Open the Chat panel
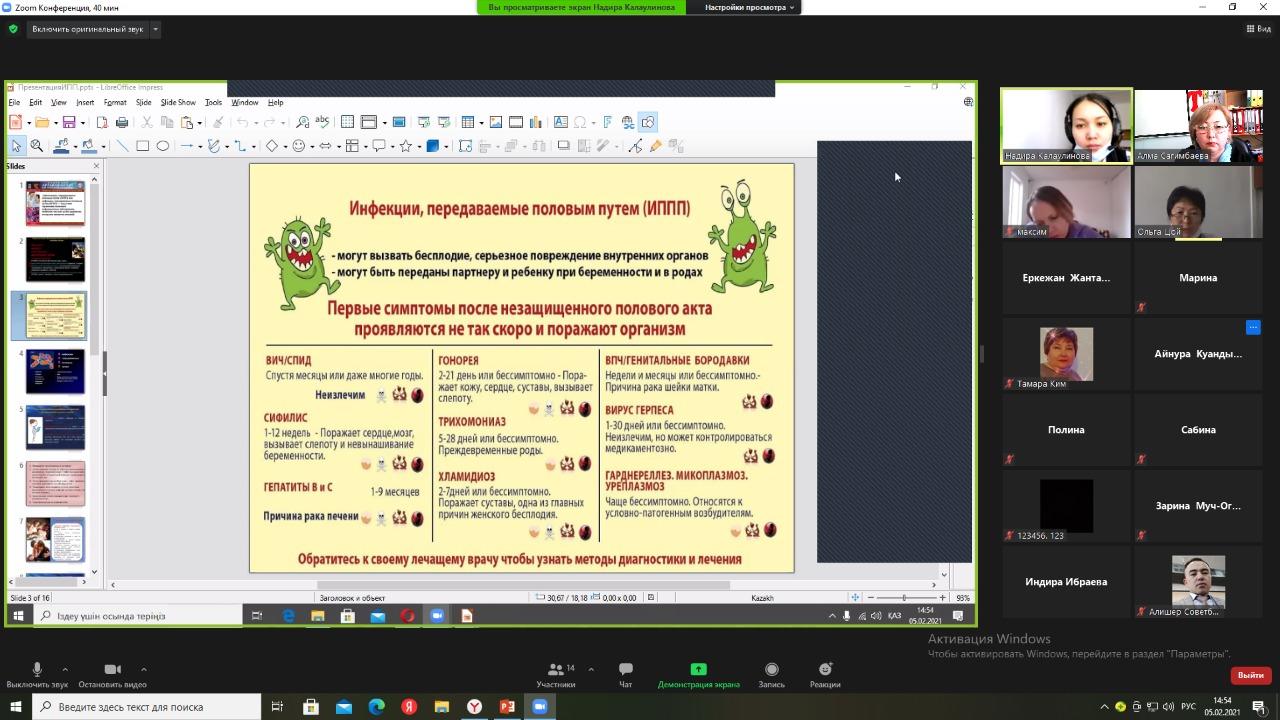This screenshot has height=720, width=1280. (x=625, y=675)
